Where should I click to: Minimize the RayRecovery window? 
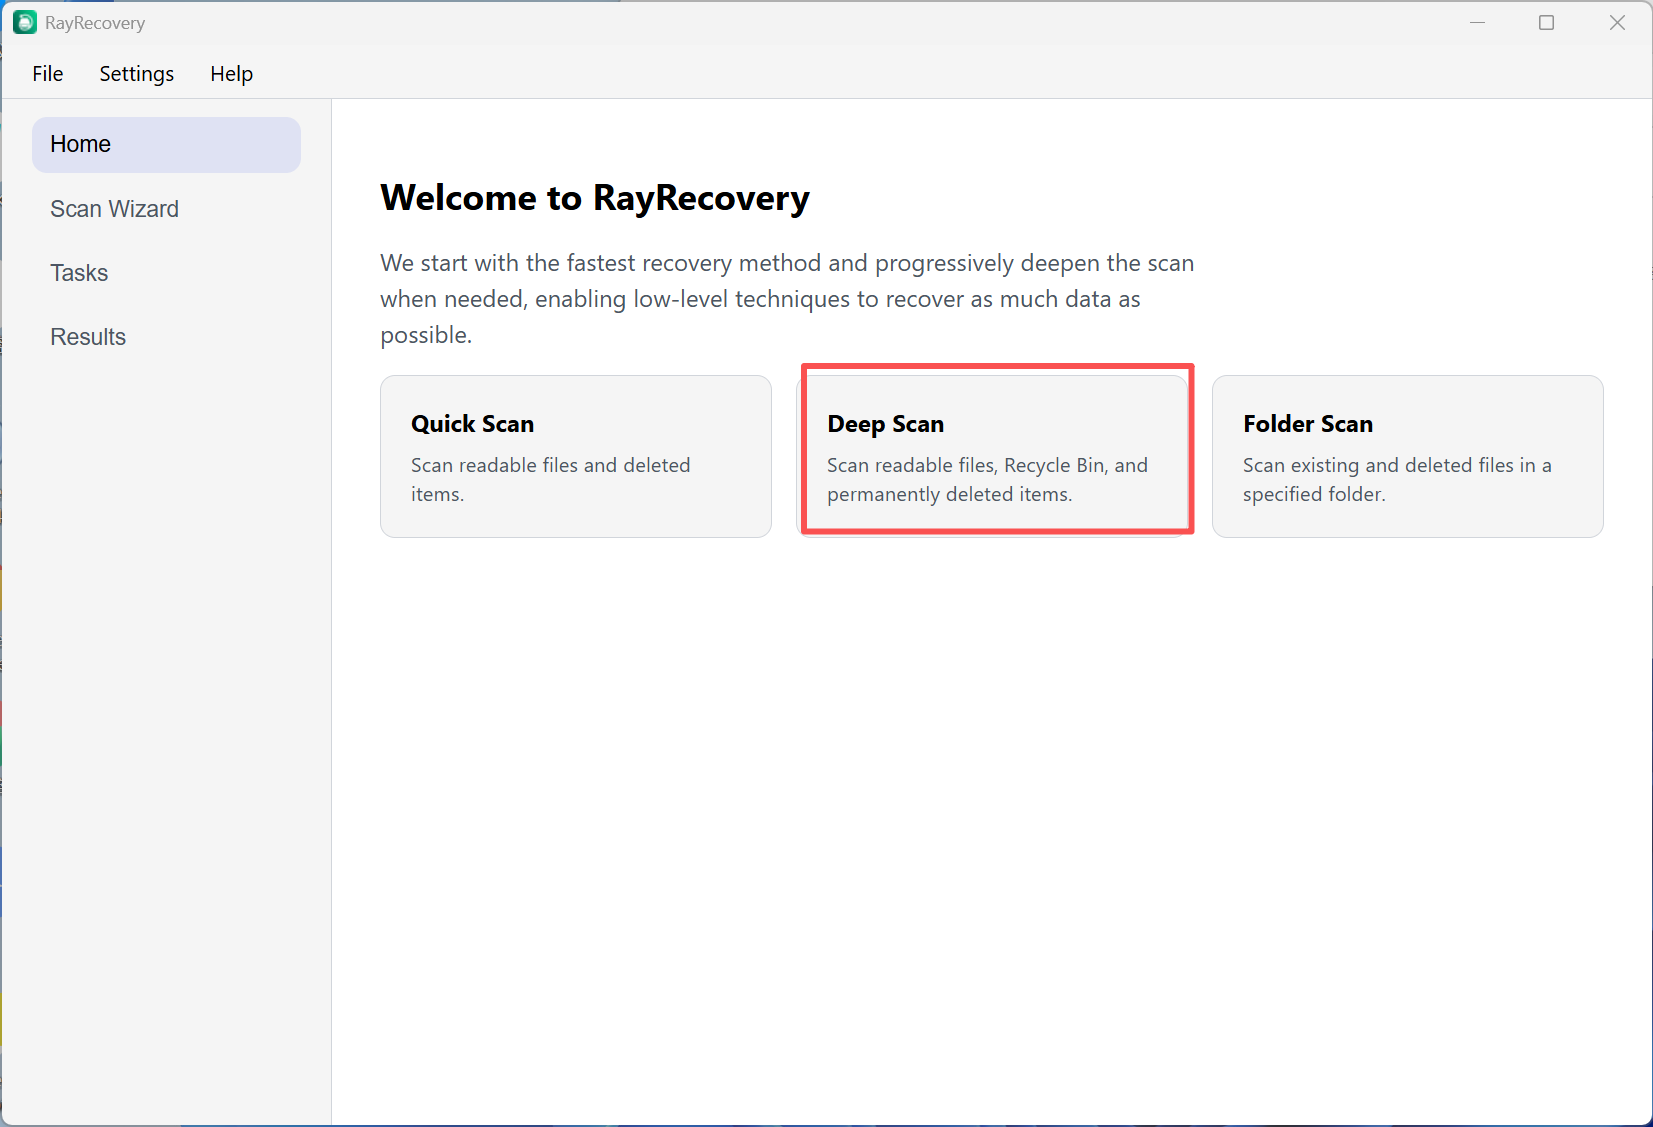(x=1477, y=23)
